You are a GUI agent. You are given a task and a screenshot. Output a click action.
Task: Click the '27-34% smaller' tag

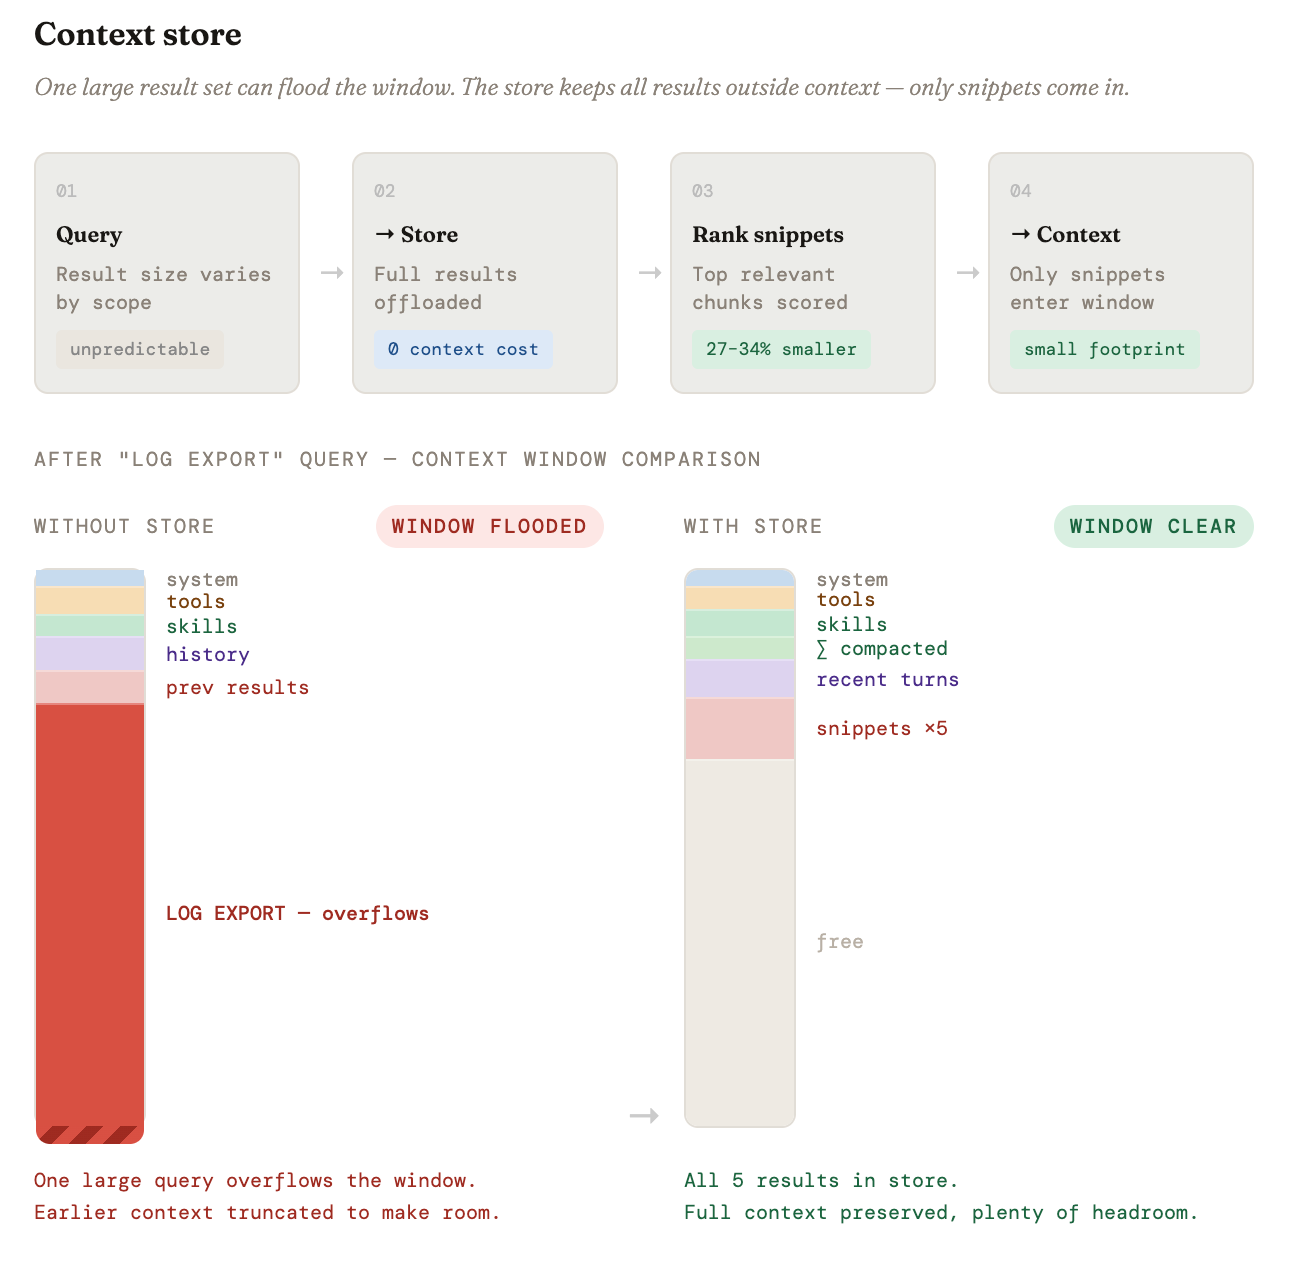(x=781, y=349)
